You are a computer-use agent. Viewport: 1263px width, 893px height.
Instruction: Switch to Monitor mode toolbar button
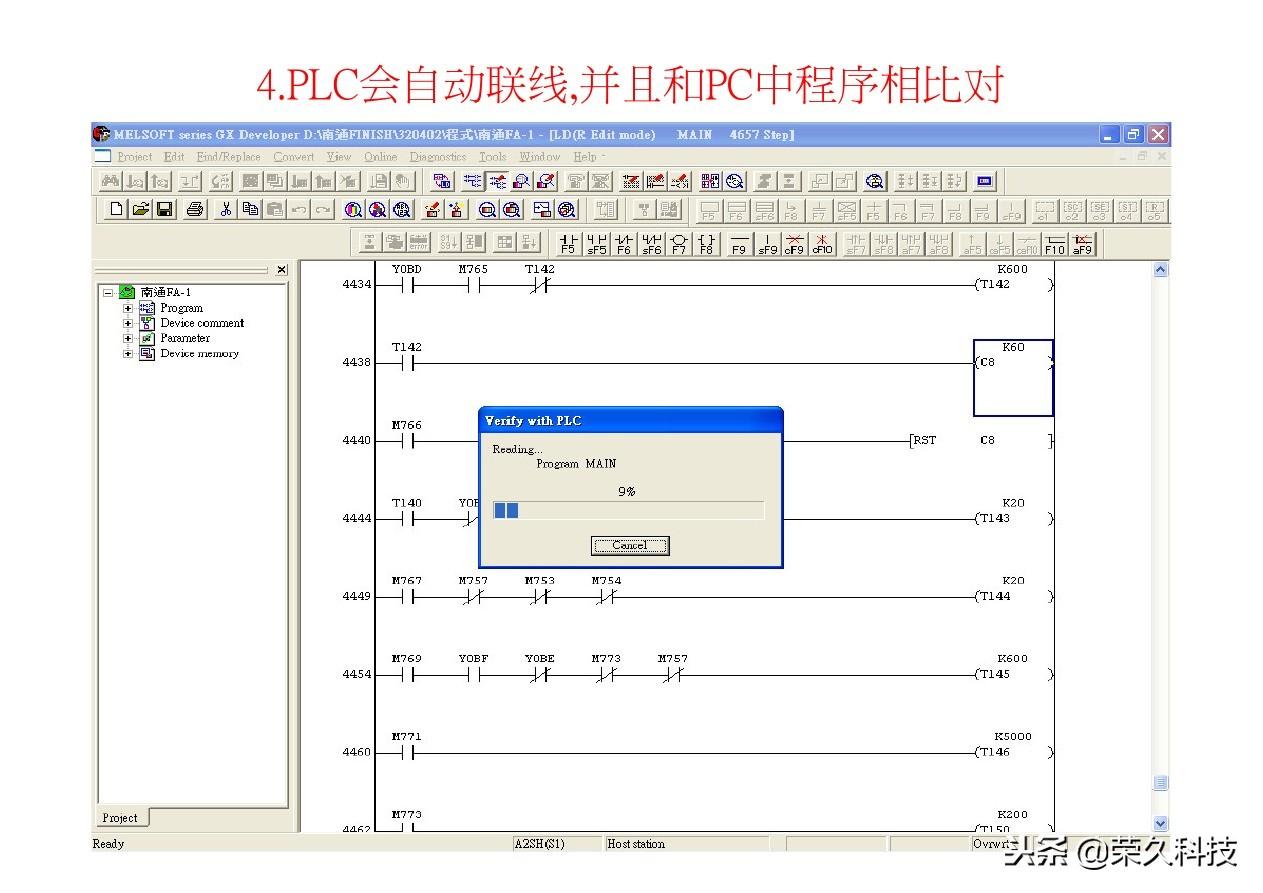521,181
